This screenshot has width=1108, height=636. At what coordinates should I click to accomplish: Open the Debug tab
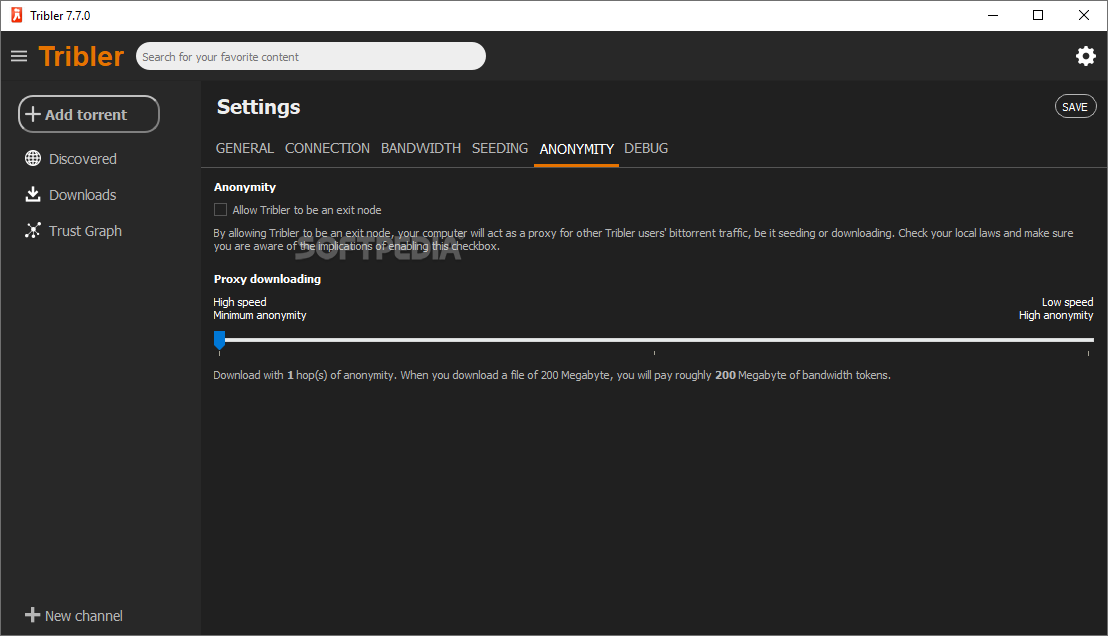(646, 148)
